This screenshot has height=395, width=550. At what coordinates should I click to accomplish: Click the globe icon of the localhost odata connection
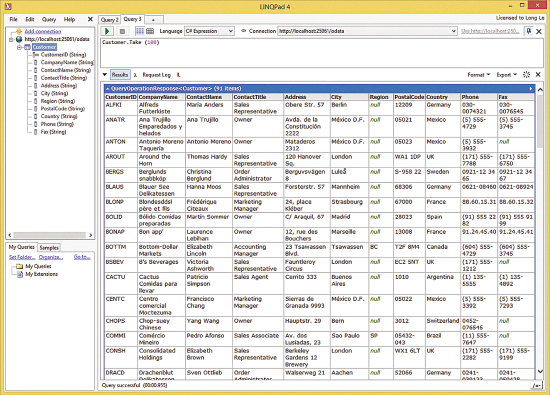coord(19,39)
